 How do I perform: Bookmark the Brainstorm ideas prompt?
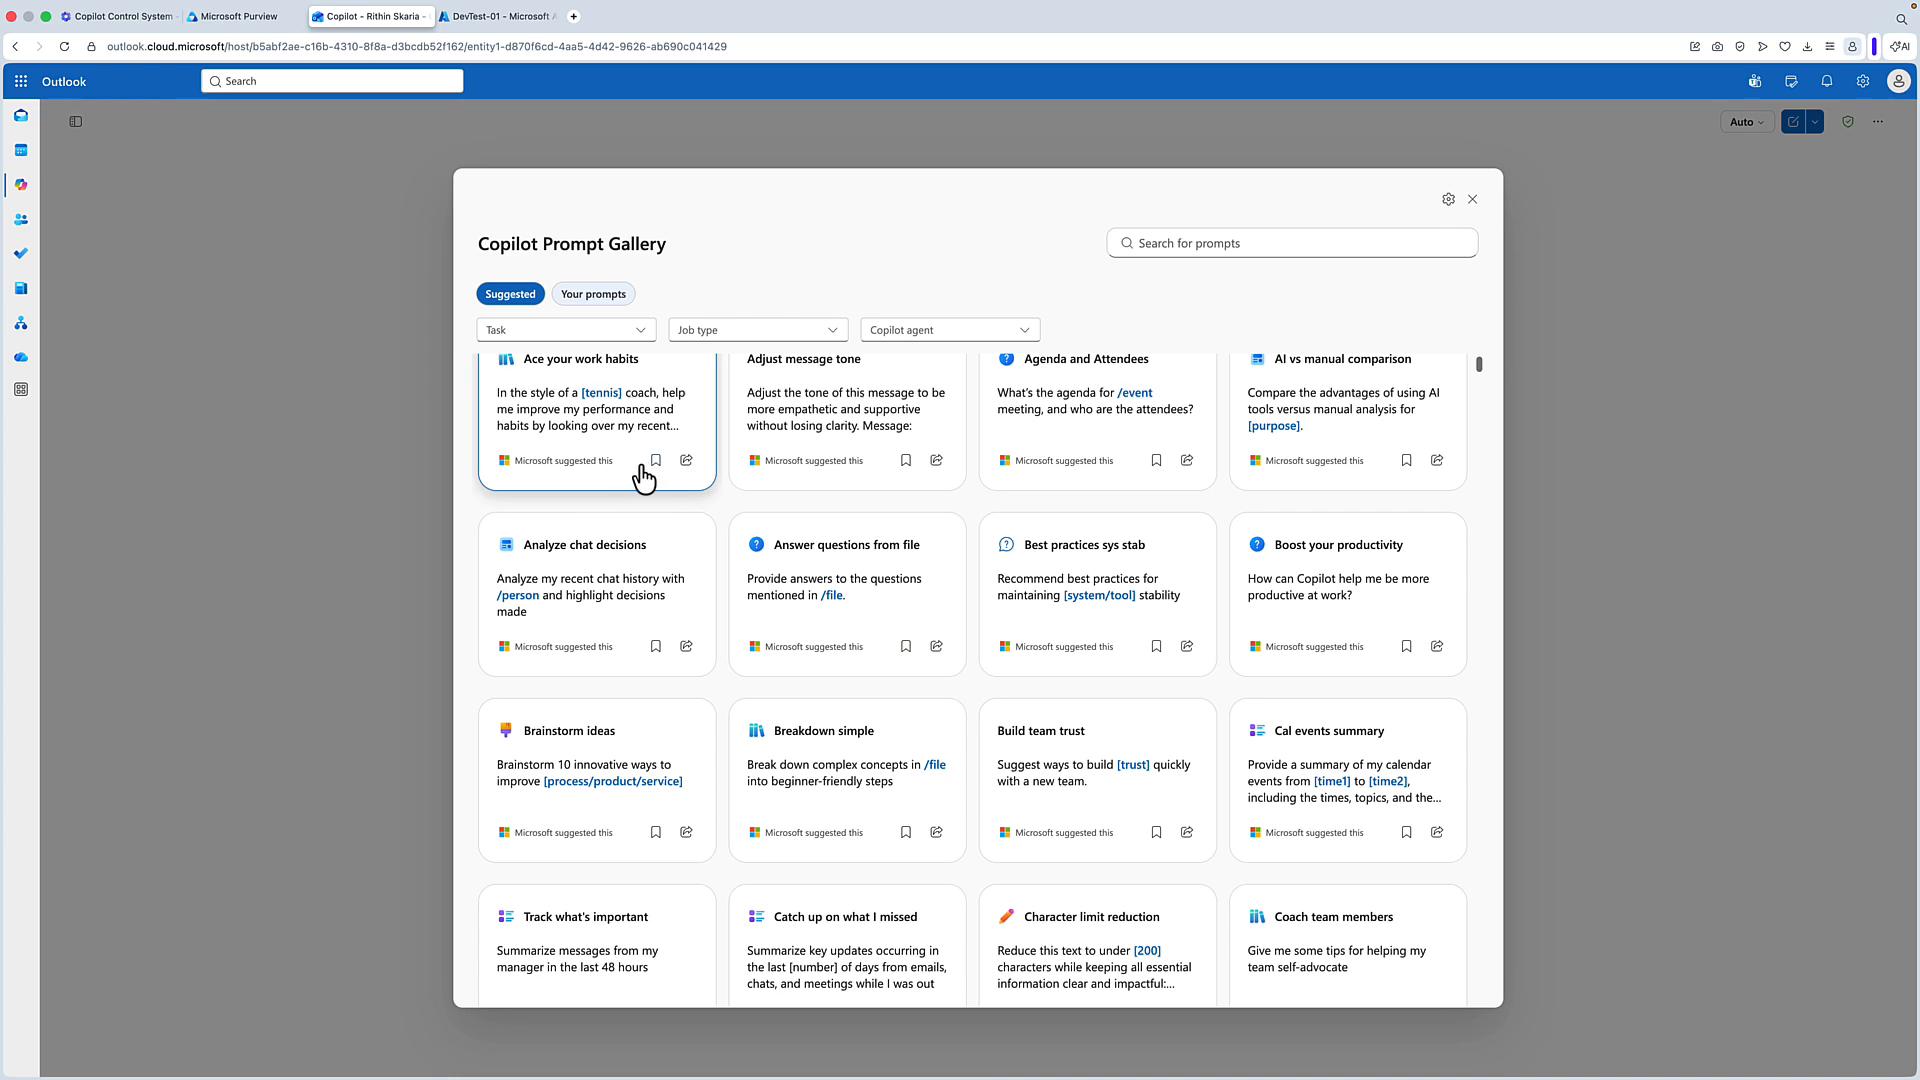click(x=656, y=832)
